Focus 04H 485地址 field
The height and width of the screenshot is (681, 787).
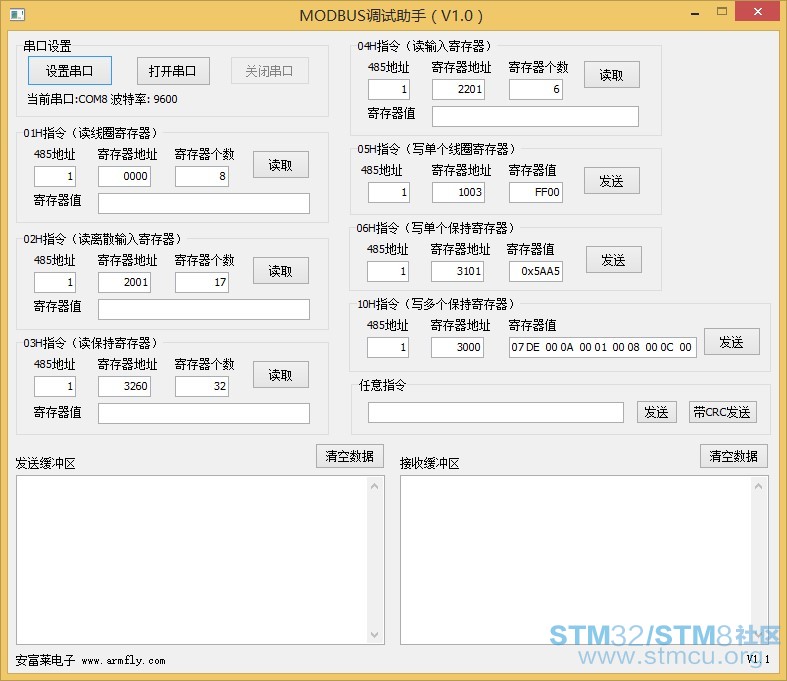click(389, 89)
